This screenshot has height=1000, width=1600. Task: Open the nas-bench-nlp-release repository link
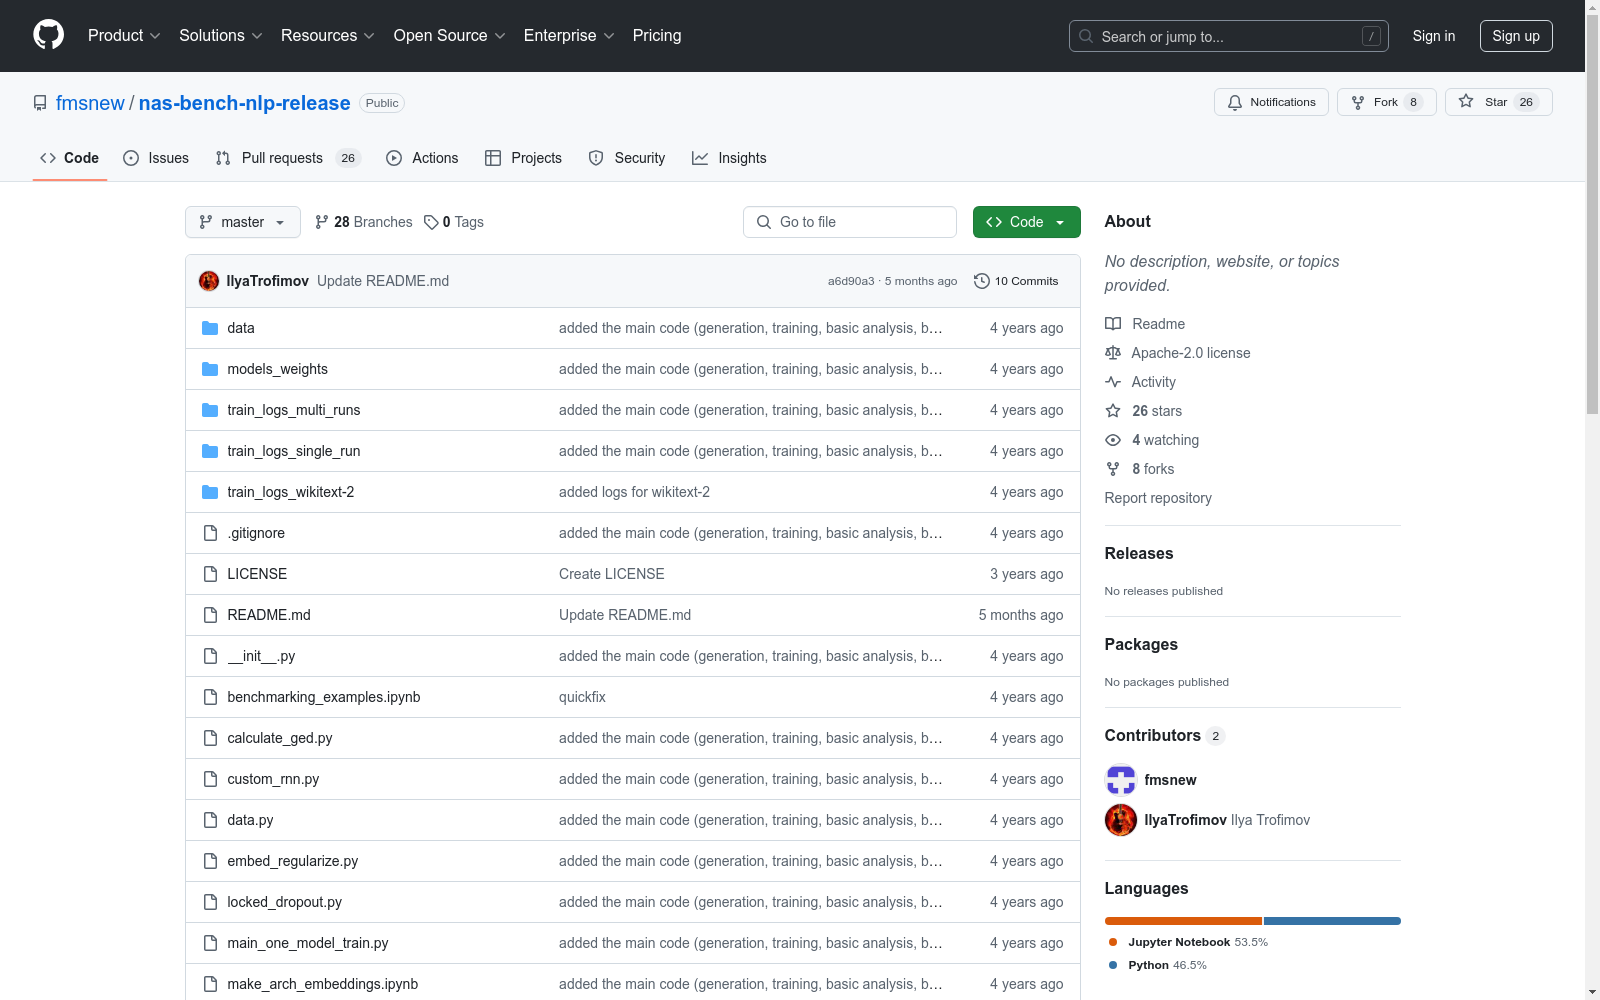pyautogui.click(x=244, y=103)
